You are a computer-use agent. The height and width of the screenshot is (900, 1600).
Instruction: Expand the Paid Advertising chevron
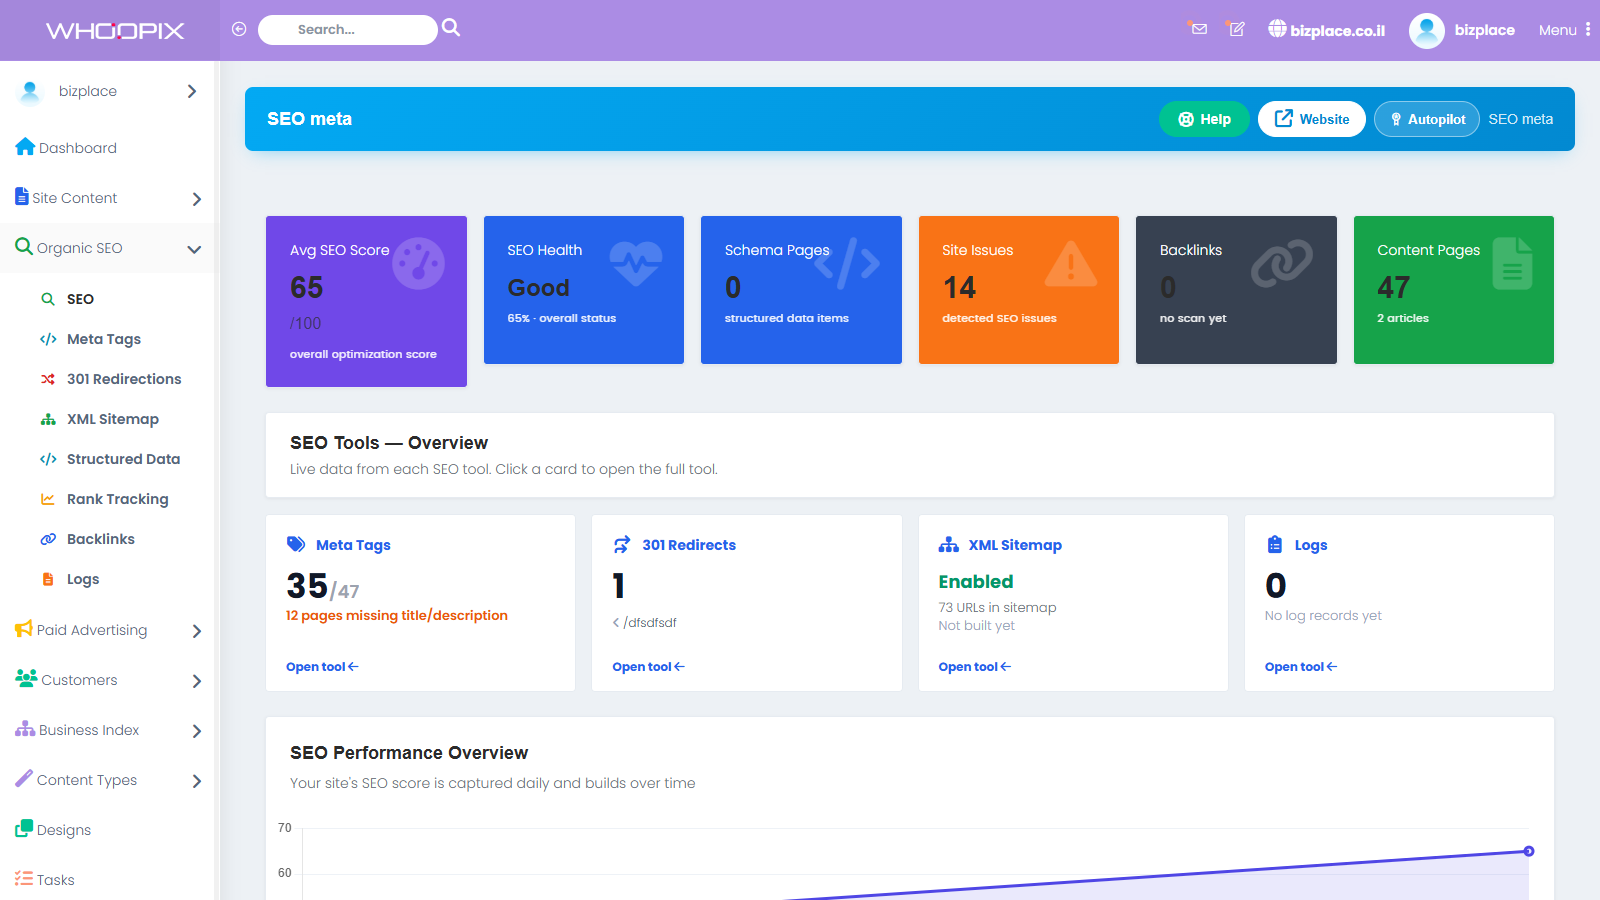(x=196, y=631)
